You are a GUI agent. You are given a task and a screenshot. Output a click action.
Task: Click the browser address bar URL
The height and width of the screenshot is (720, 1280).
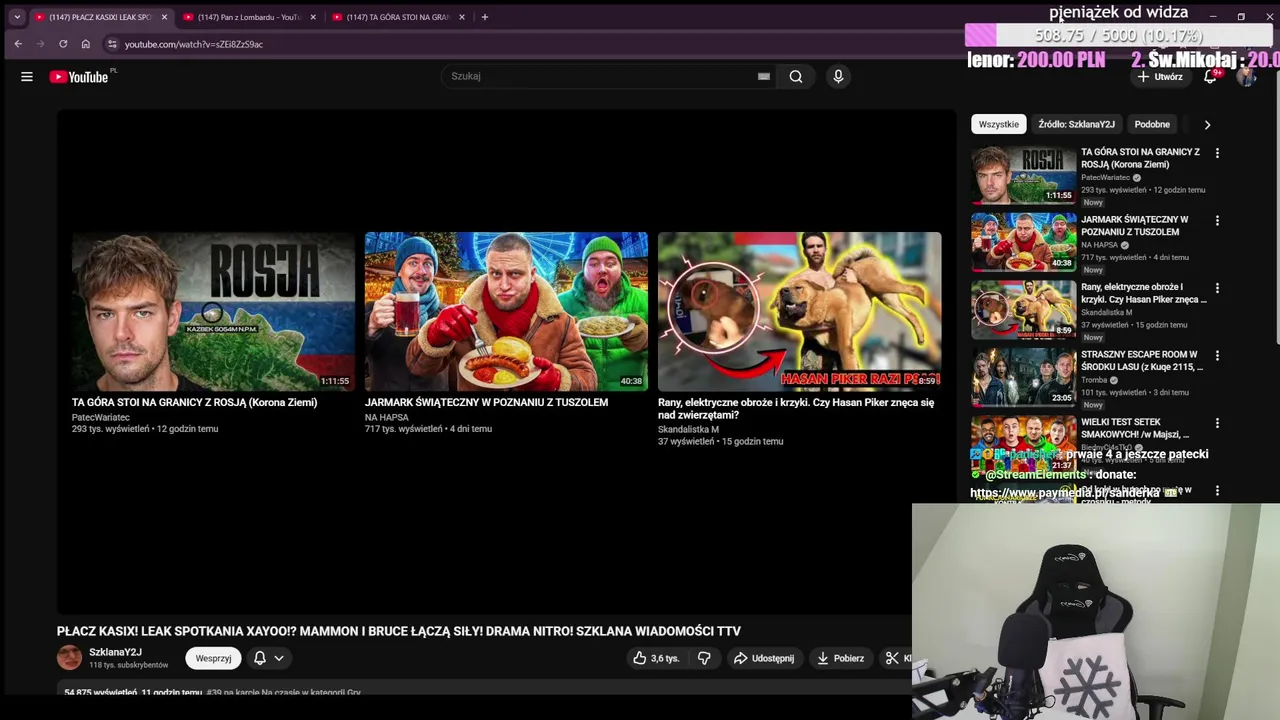[x=194, y=44]
